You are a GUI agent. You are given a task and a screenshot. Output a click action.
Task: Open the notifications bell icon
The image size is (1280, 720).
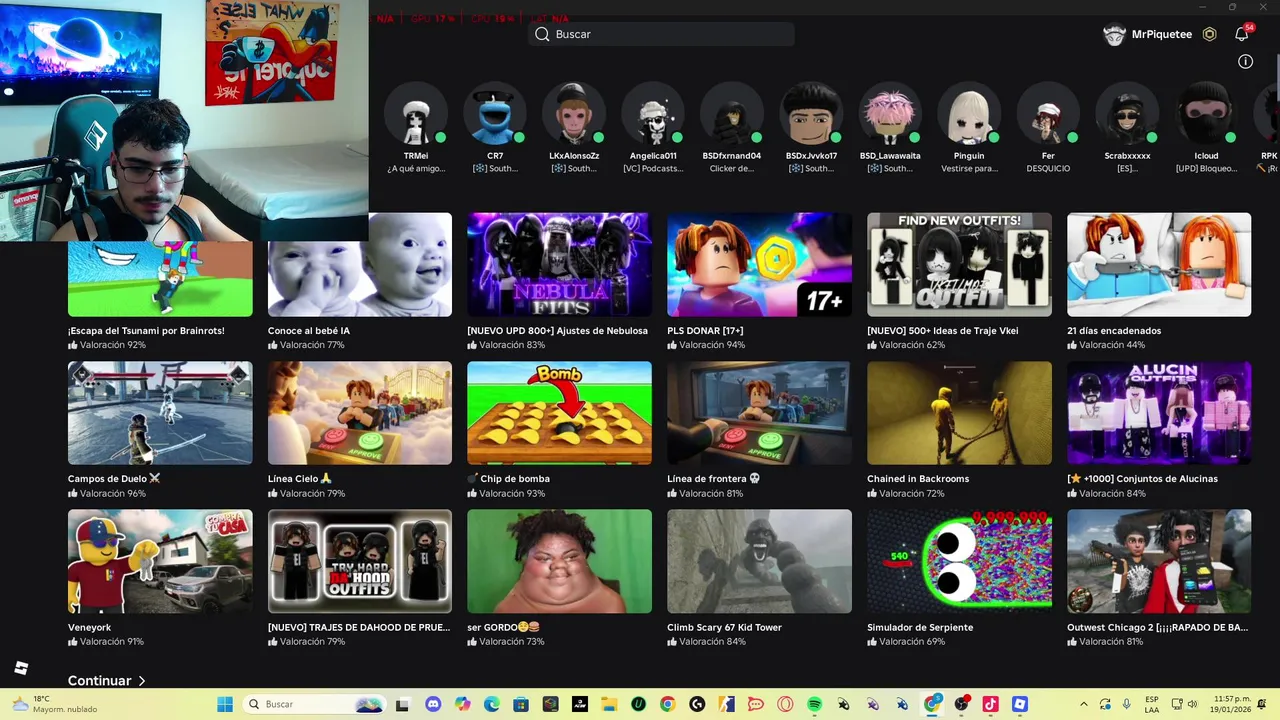[x=1241, y=34]
